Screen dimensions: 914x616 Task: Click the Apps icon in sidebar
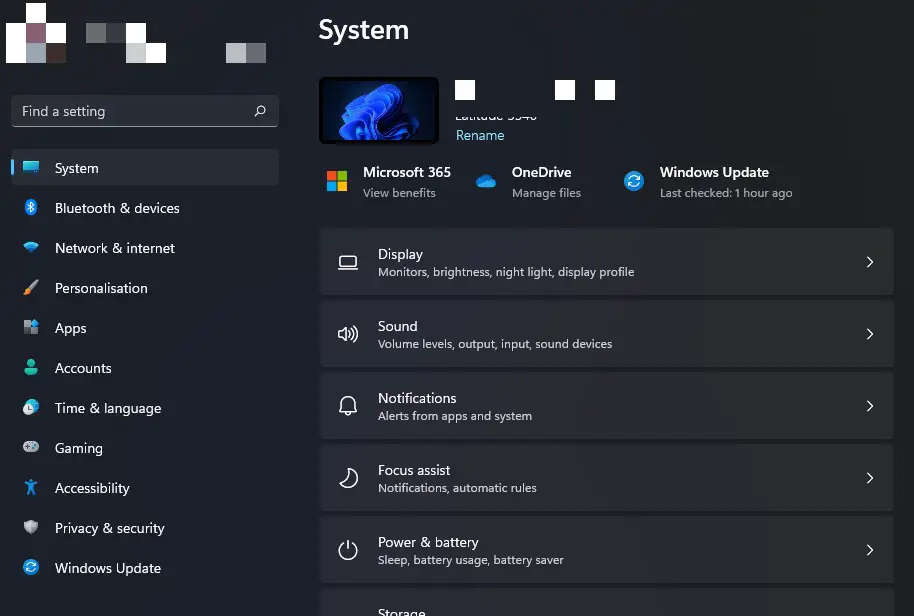(x=31, y=327)
